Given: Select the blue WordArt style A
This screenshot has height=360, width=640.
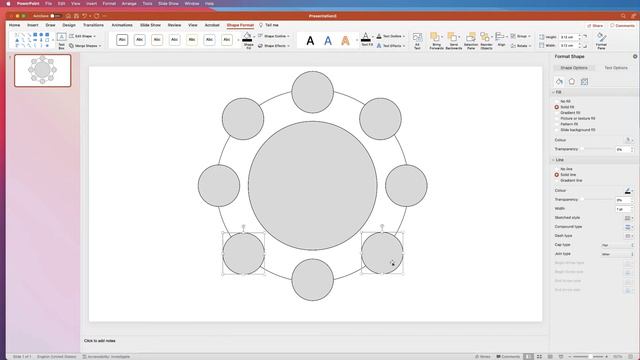Looking at the screenshot, I should click(x=328, y=40).
